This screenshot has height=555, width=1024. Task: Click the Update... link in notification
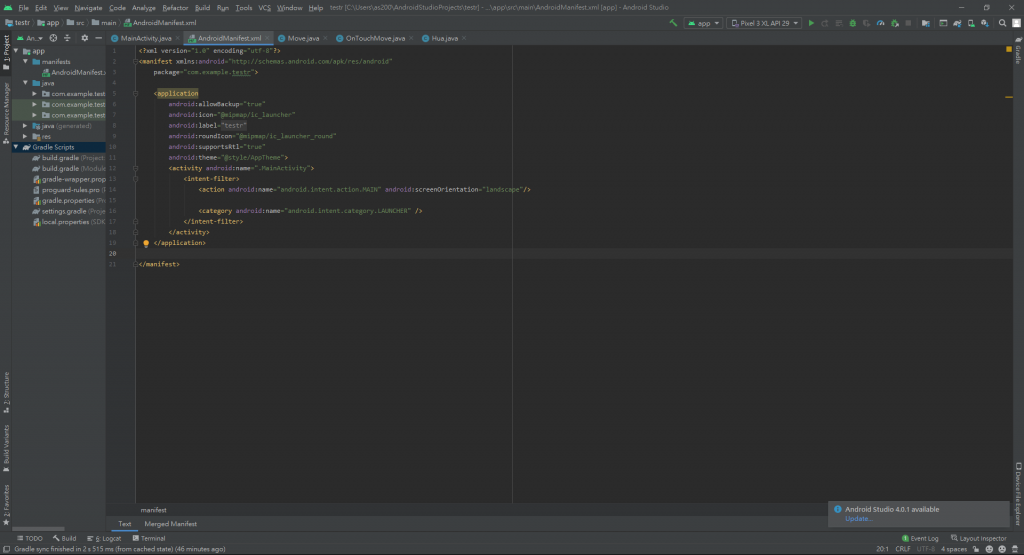(x=858, y=518)
